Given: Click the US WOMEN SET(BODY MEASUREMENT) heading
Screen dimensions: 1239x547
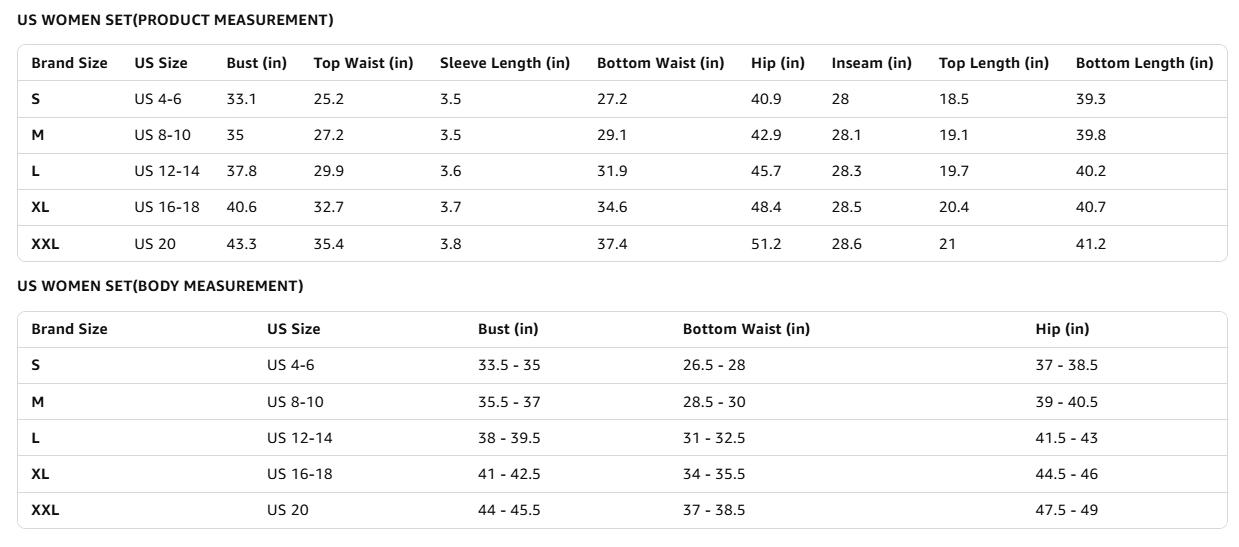Looking at the screenshot, I should click(x=160, y=286).
